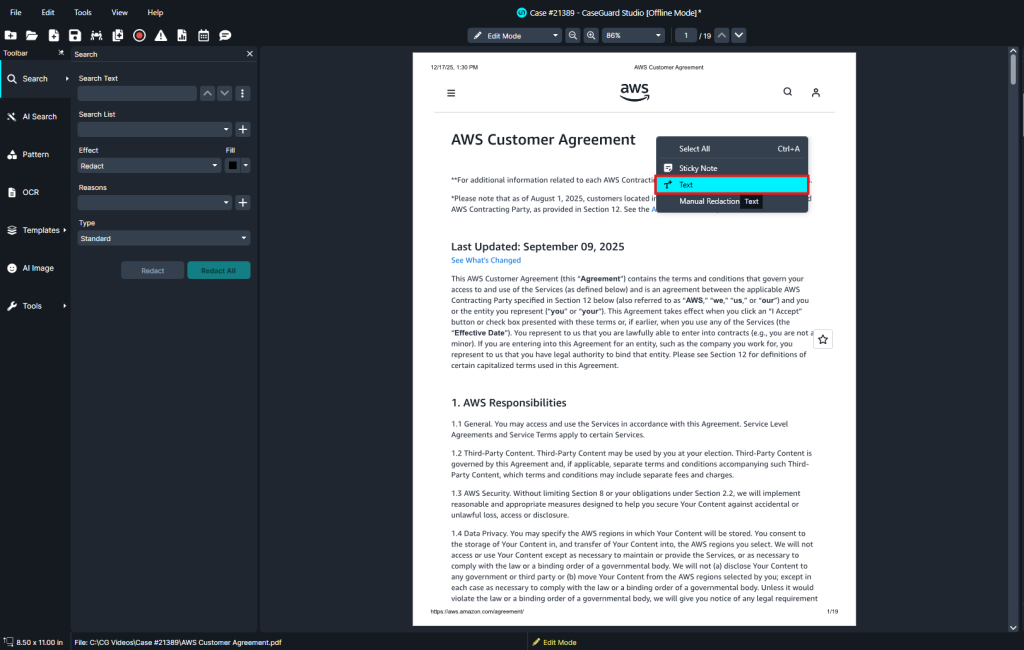Screen dimensions: 1024x650
Task: Click the black Fill color swatch
Action: (x=233, y=166)
